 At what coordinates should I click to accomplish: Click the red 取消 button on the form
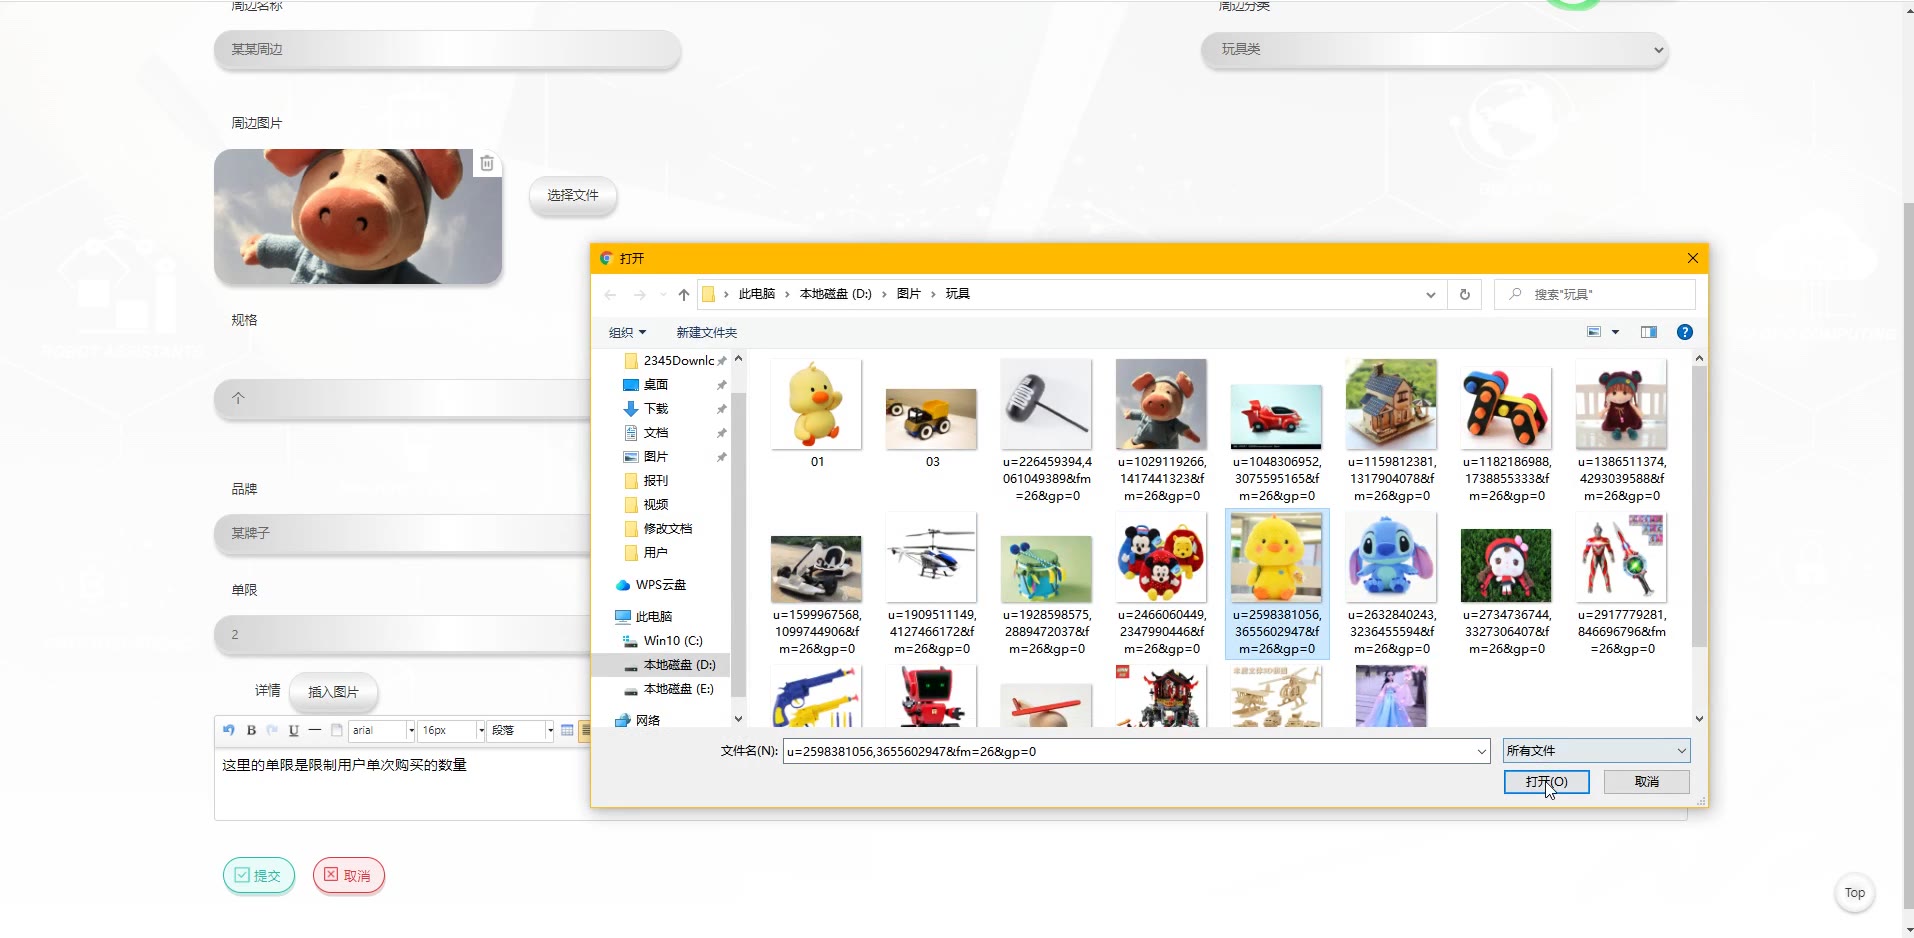click(x=349, y=876)
